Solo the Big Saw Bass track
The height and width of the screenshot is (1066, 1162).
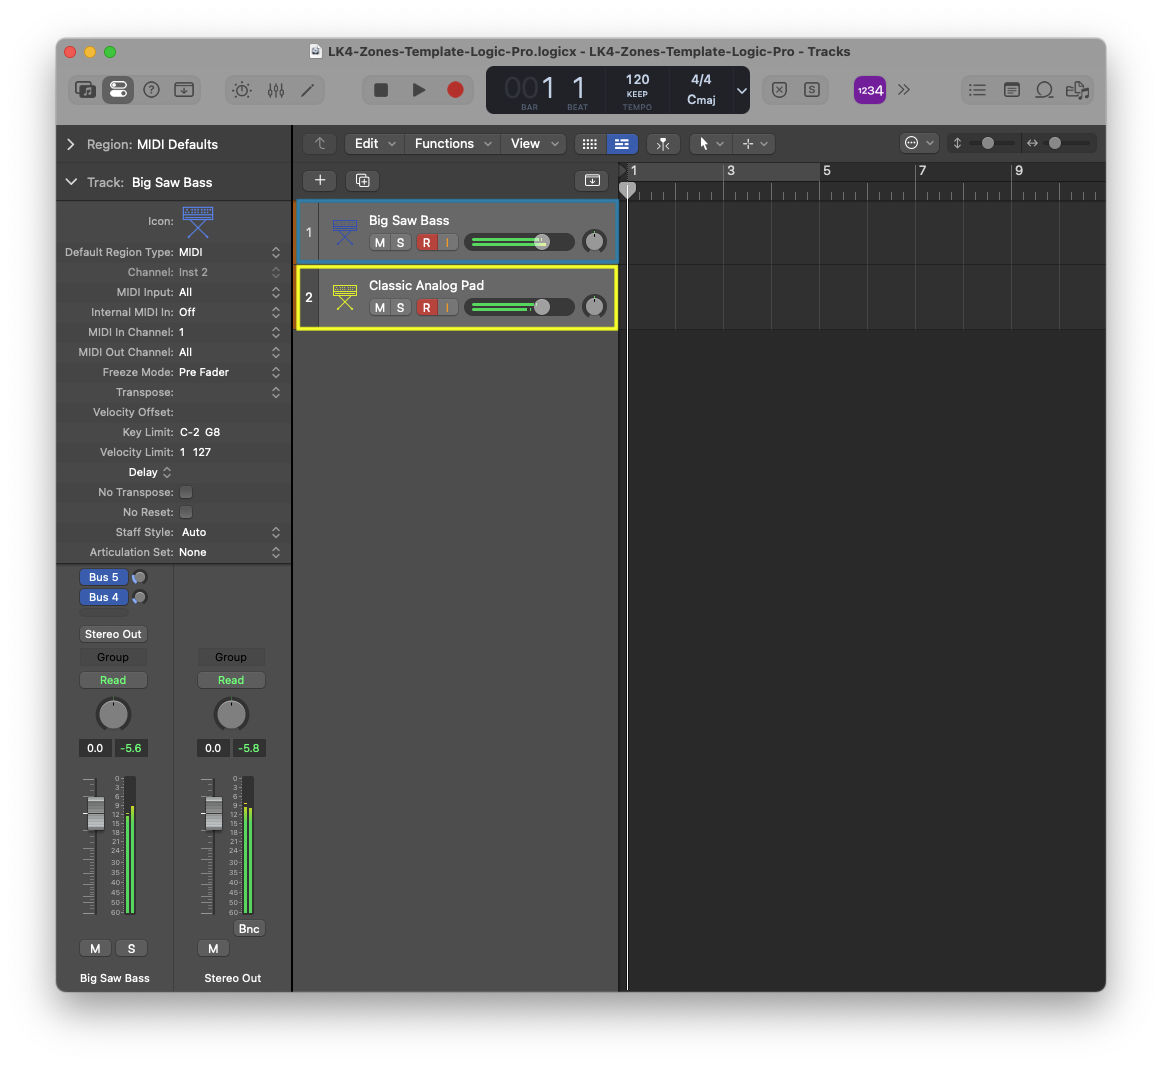coord(400,242)
